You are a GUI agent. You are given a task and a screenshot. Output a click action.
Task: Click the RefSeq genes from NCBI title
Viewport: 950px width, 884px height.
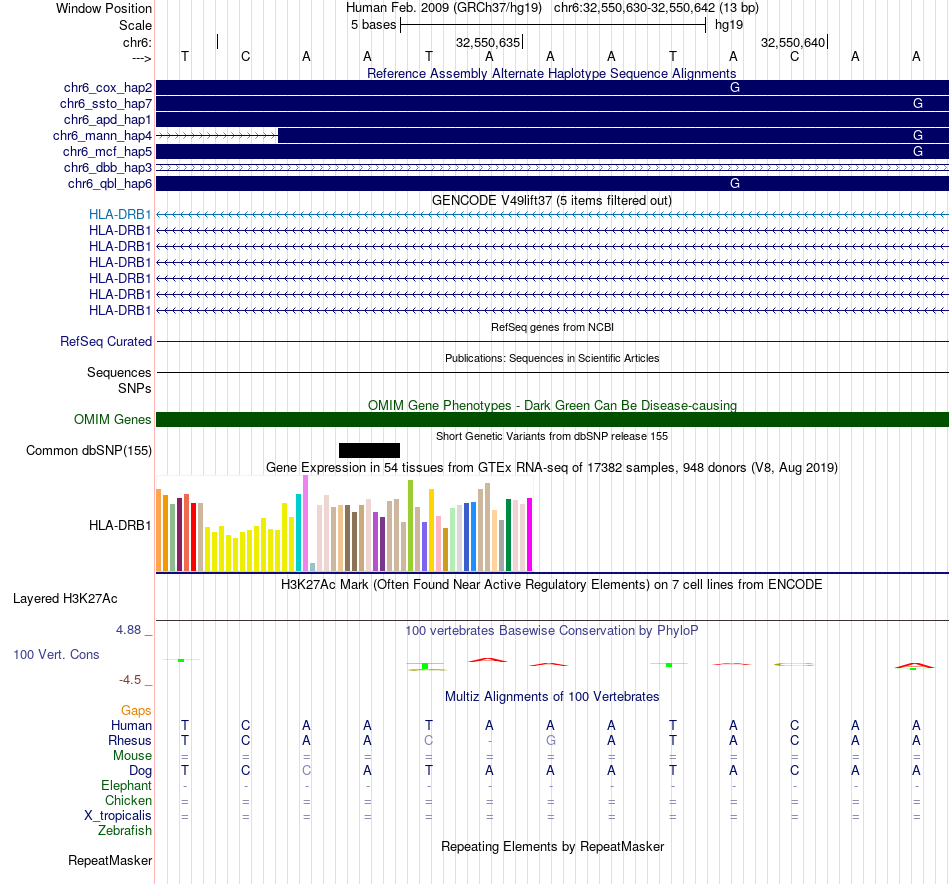553,327
